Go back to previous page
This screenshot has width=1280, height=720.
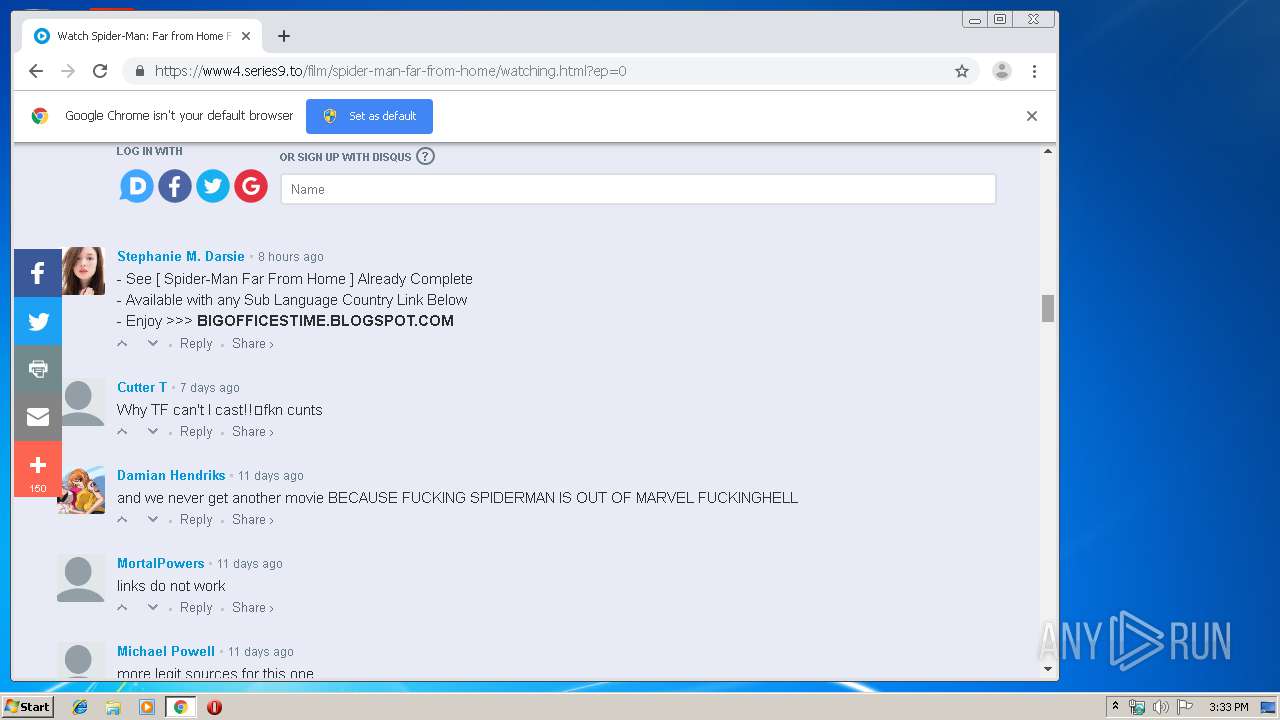[x=36, y=71]
